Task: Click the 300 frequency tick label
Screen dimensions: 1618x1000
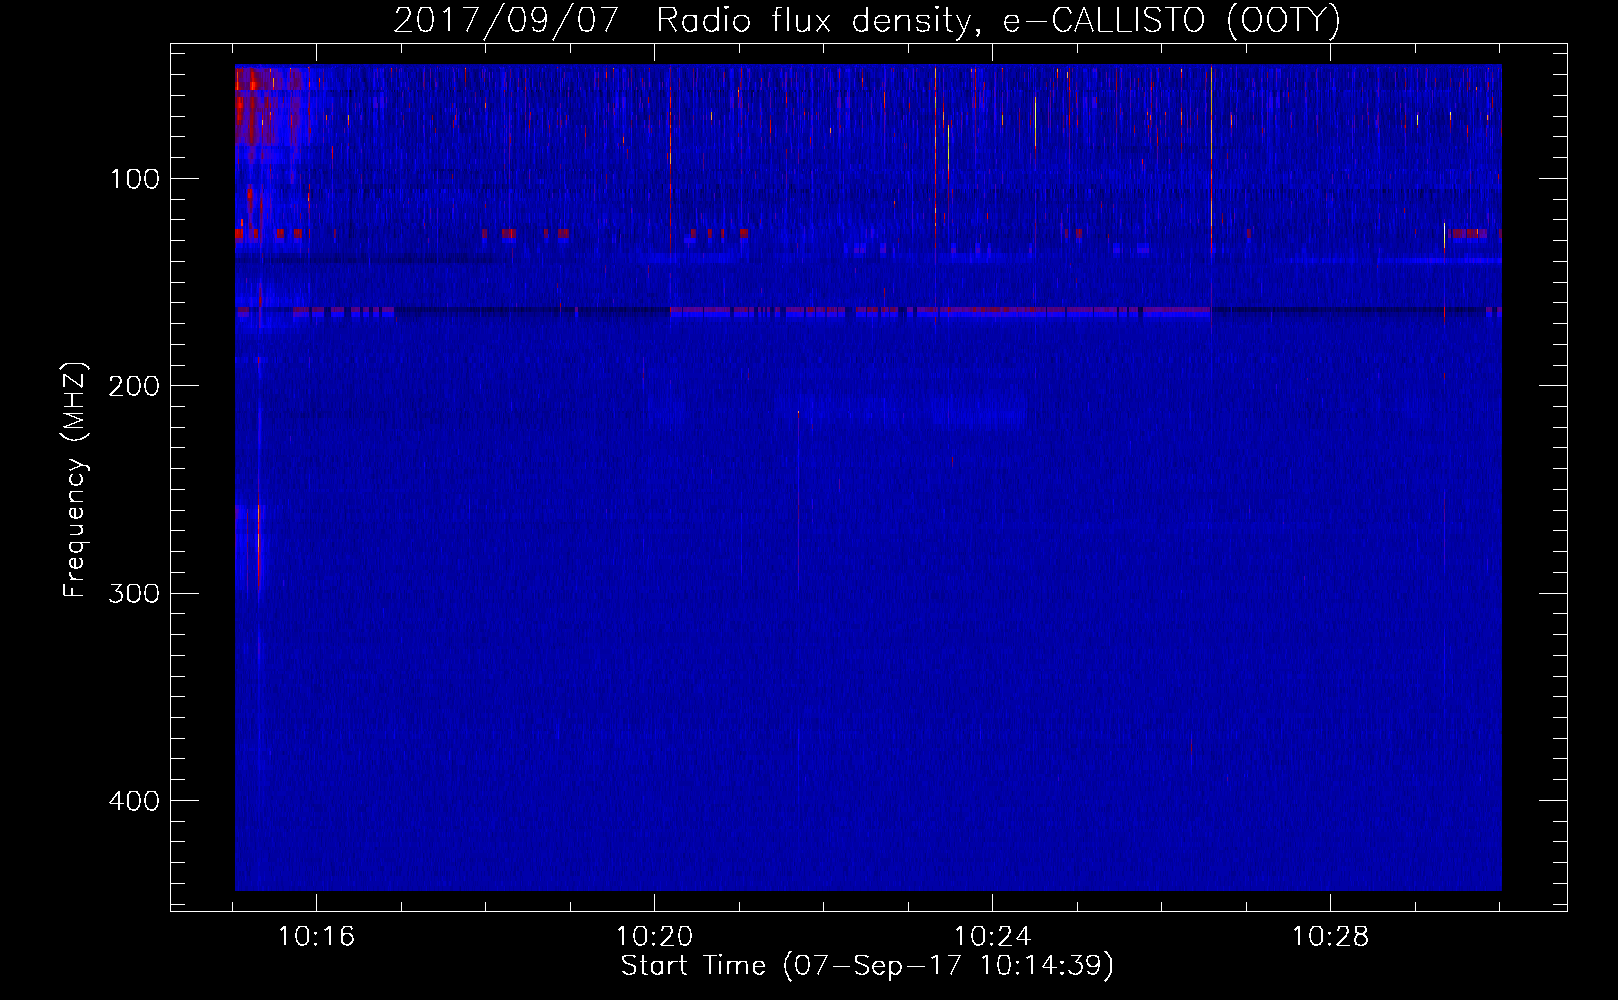Action: tap(133, 593)
